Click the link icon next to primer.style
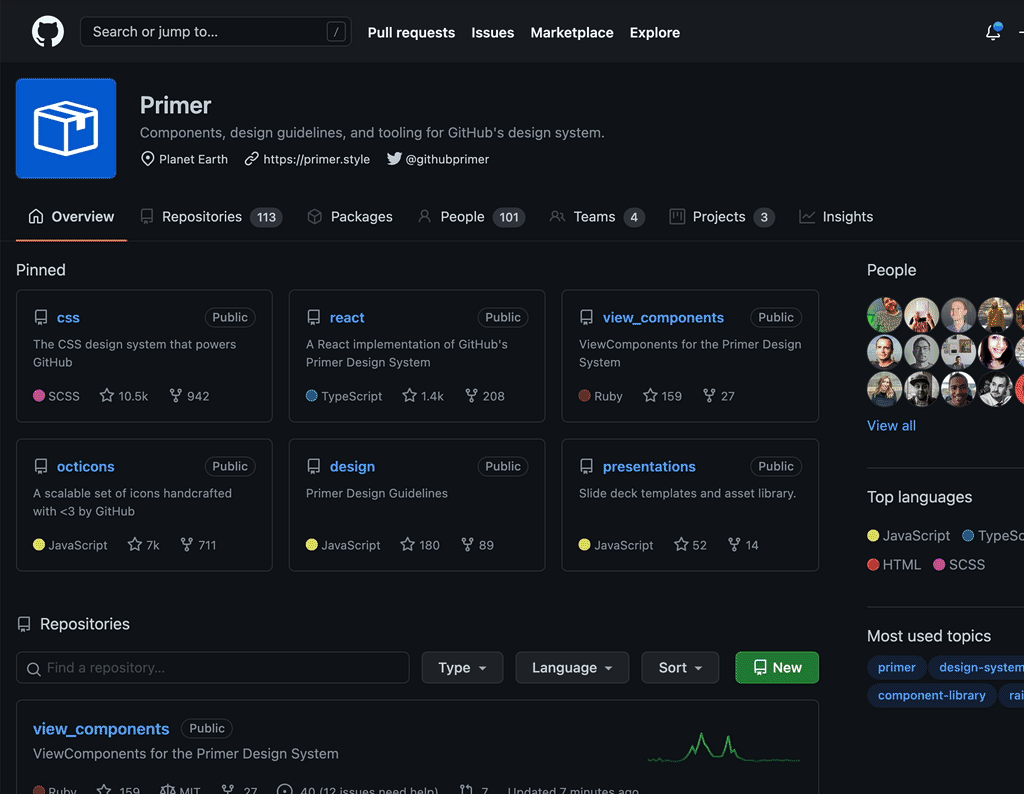Image resolution: width=1024 pixels, height=794 pixels. (x=251, y=159)
